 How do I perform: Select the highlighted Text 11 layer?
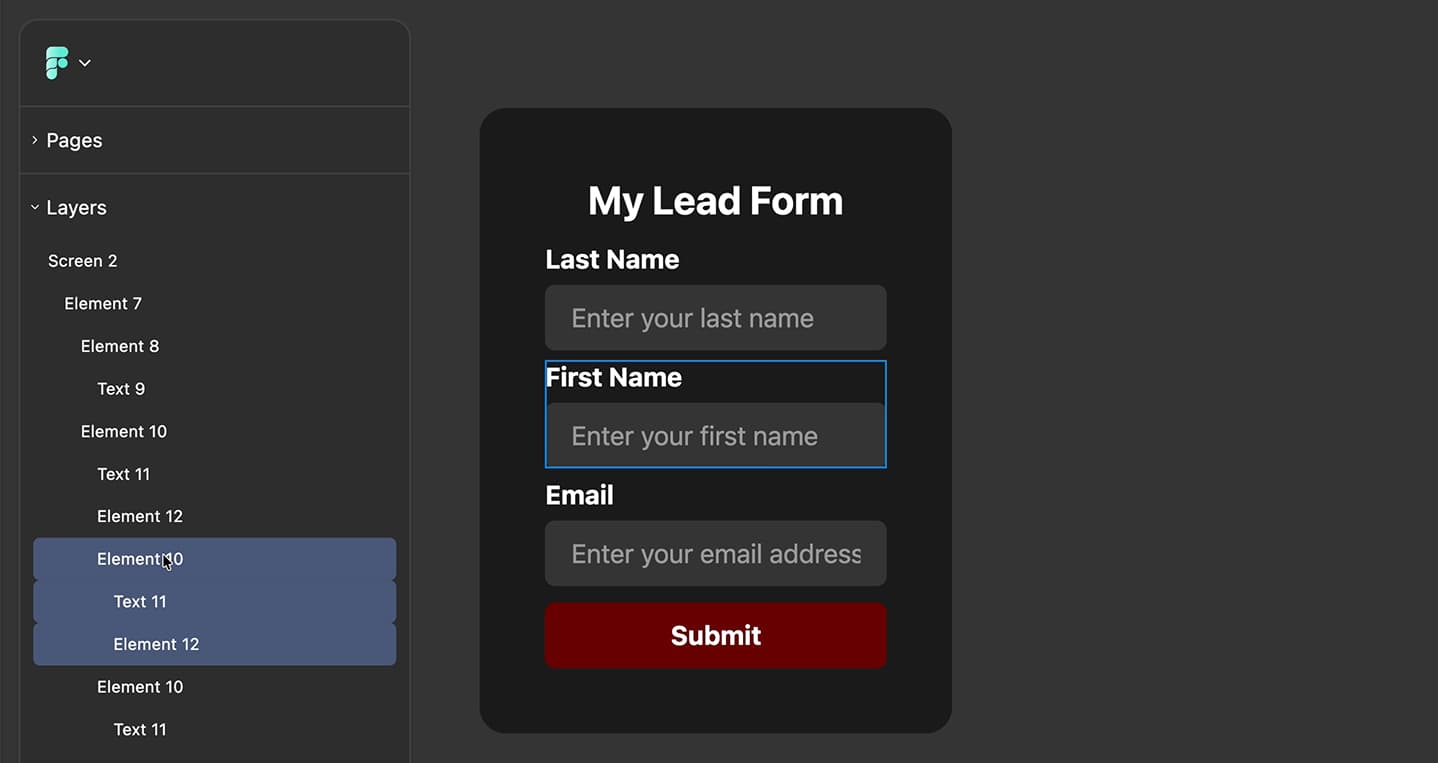(140, 602)
